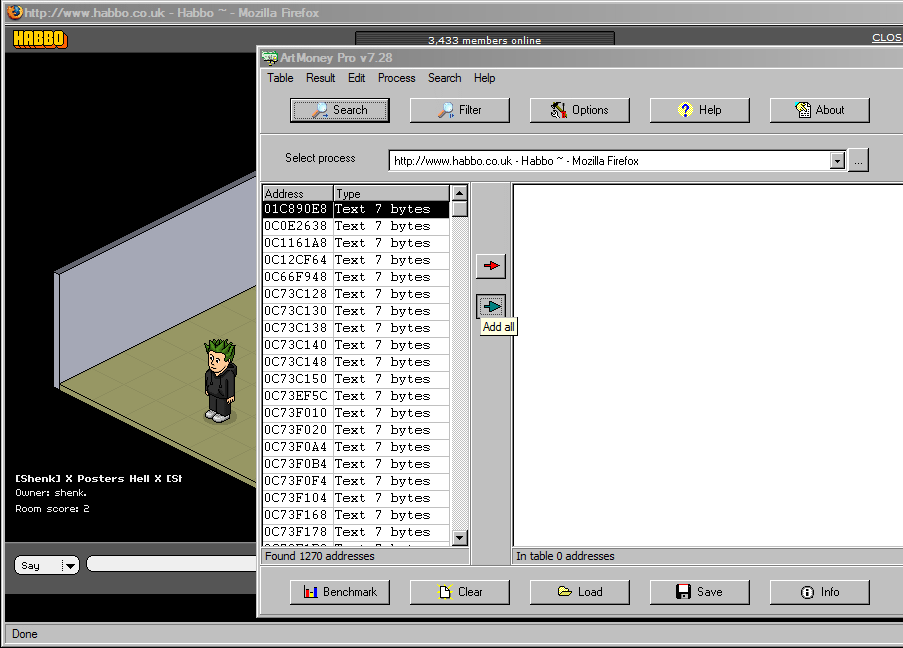Viewport: 903px width, 648px height.
Task: Click the Help button with question mark
Action: coord(700,110)
